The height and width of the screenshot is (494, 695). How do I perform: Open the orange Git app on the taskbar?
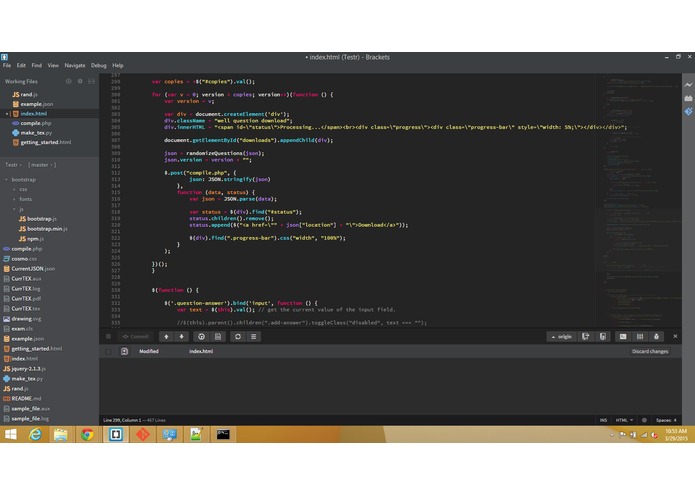(x=142, y=435)
